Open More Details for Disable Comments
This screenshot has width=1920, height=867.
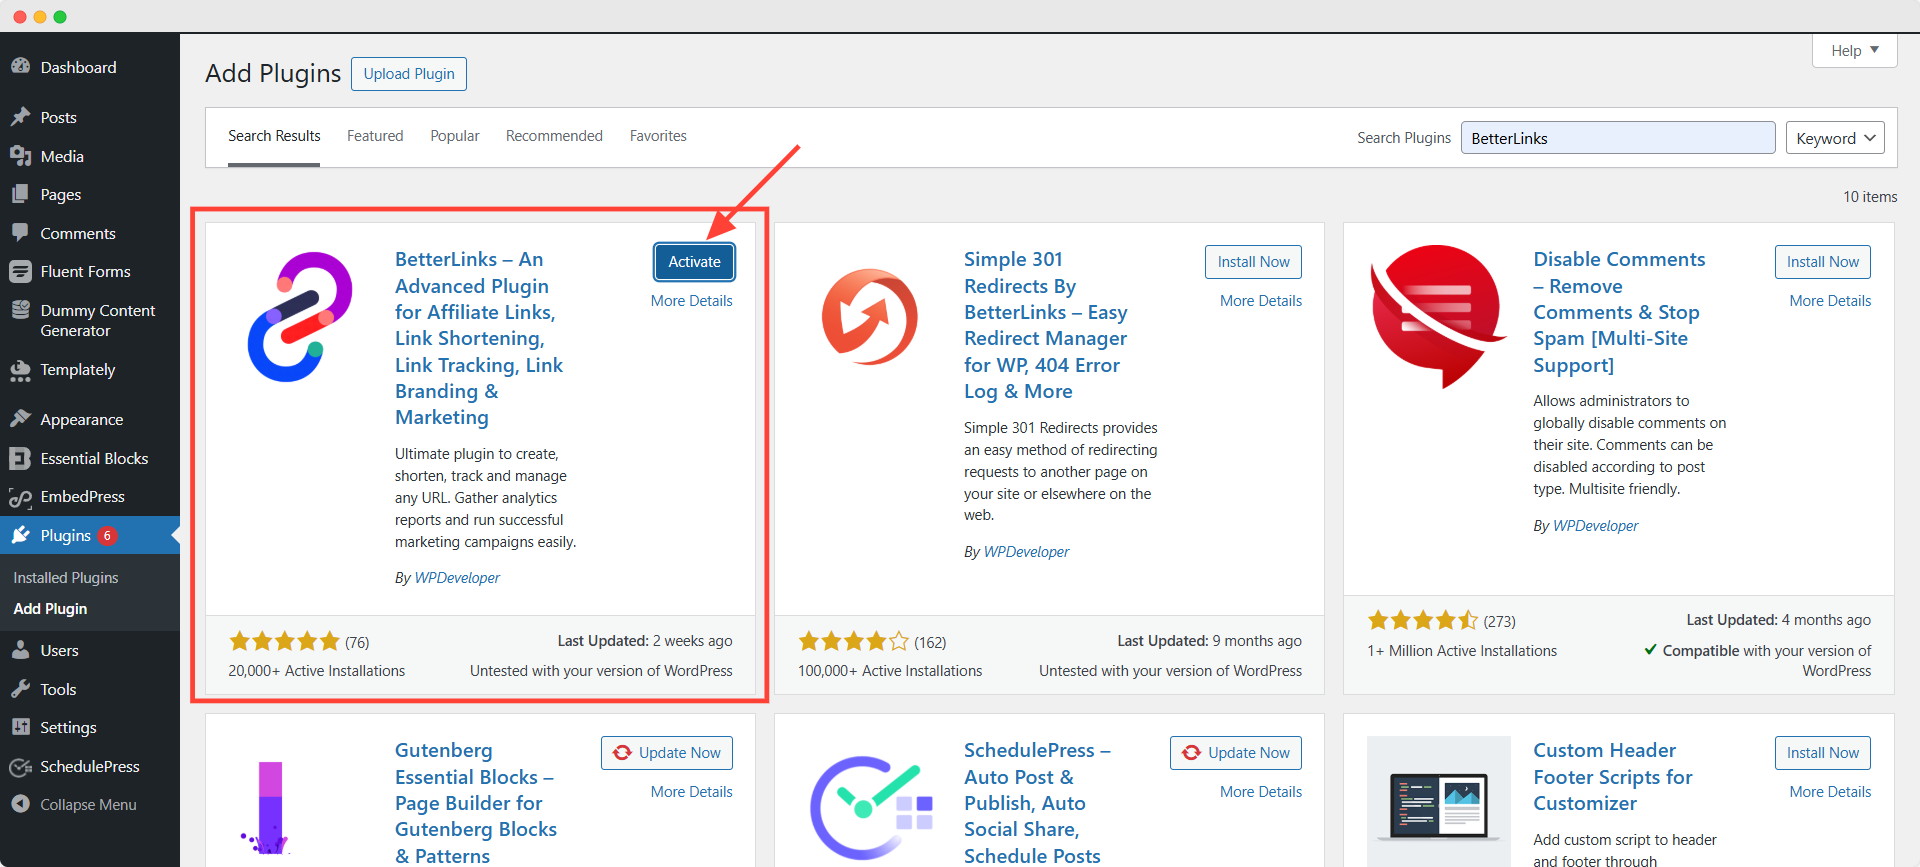1830,301
